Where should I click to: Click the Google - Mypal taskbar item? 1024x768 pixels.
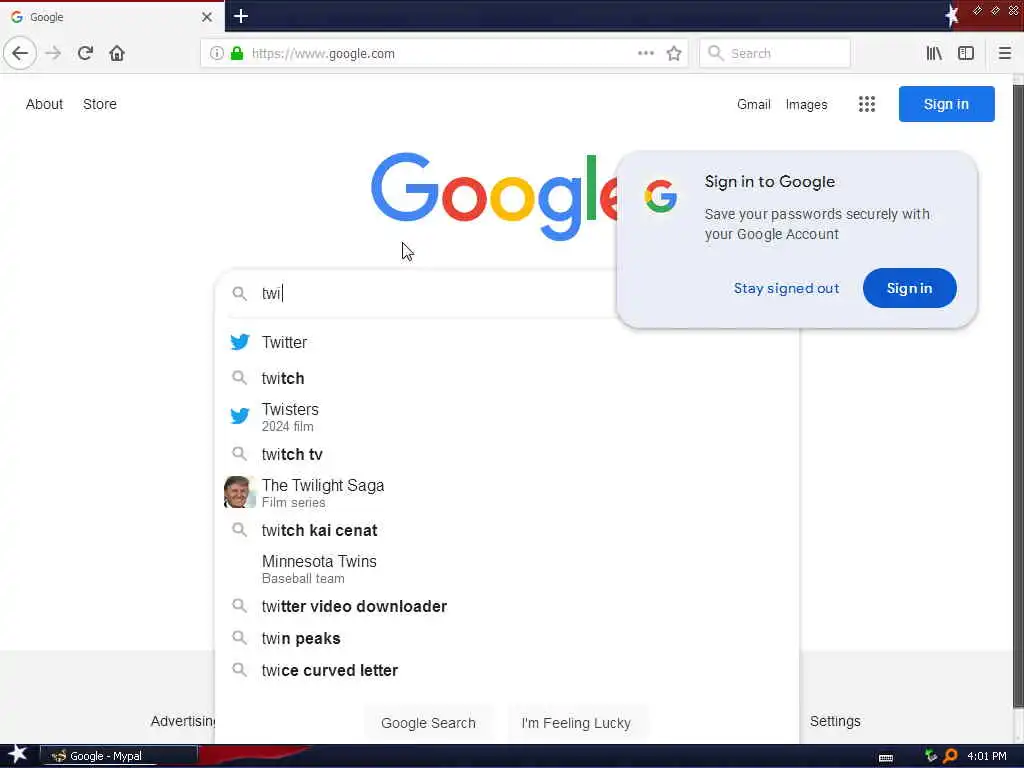[x=119, y=756]
